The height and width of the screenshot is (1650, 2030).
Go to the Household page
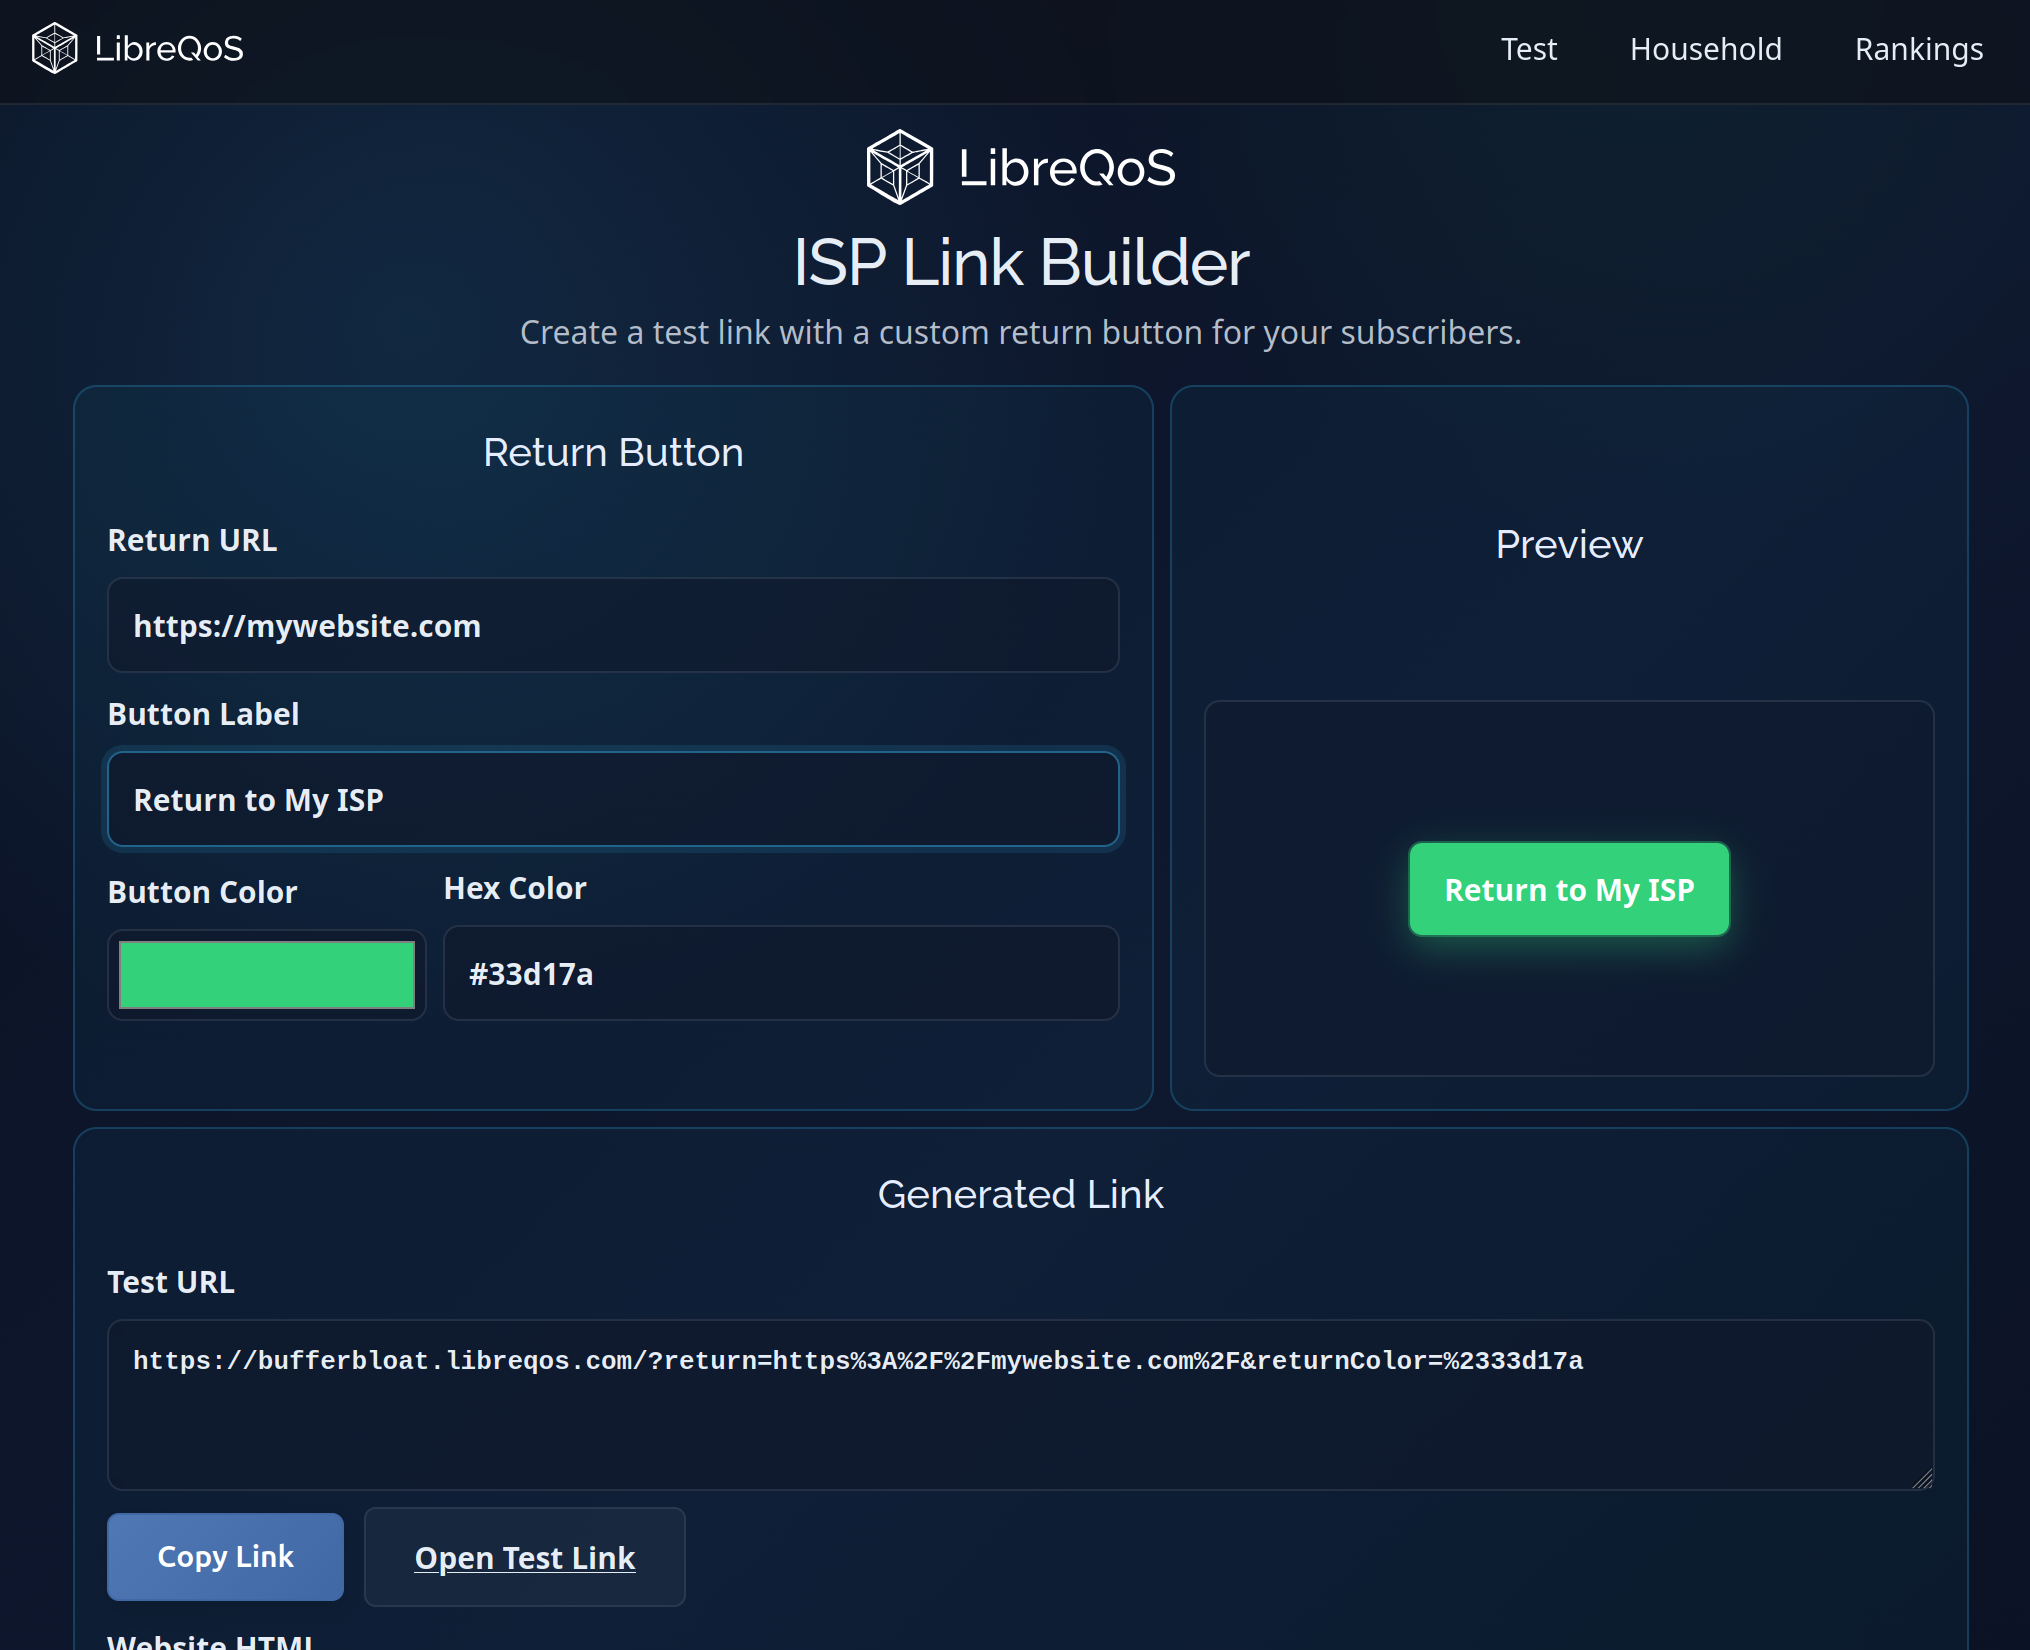click(1706, 49)
